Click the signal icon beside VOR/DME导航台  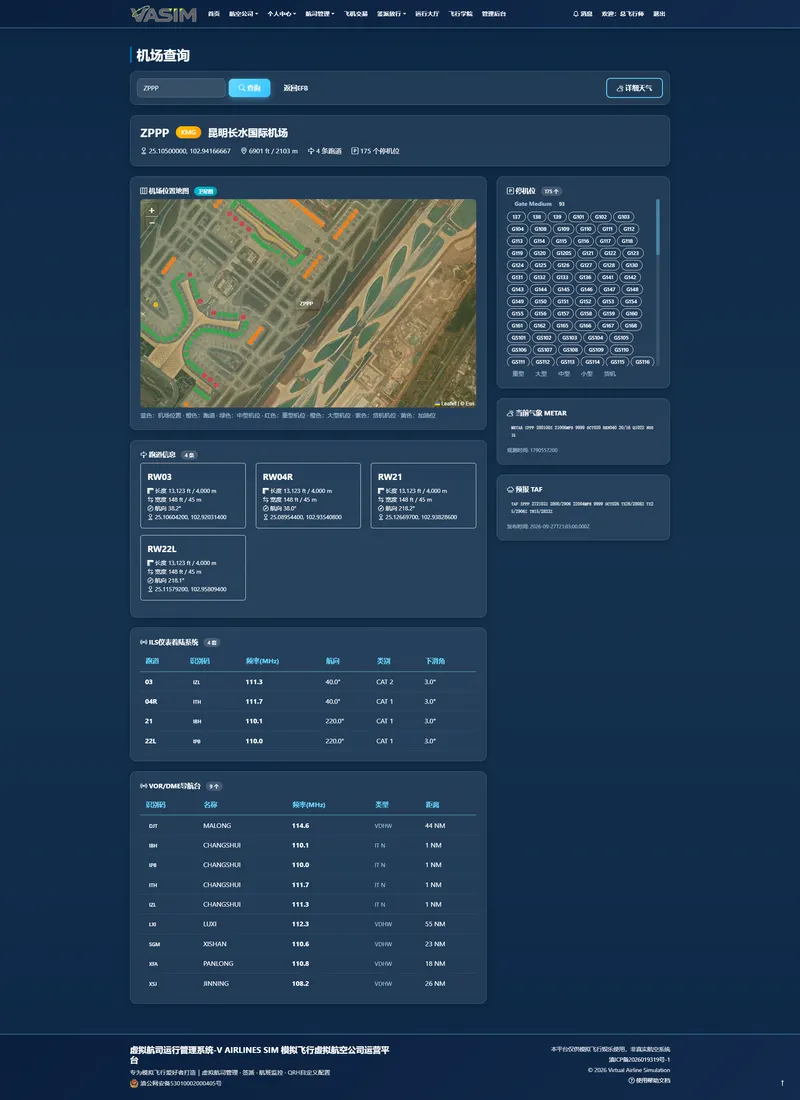(144, 786)
